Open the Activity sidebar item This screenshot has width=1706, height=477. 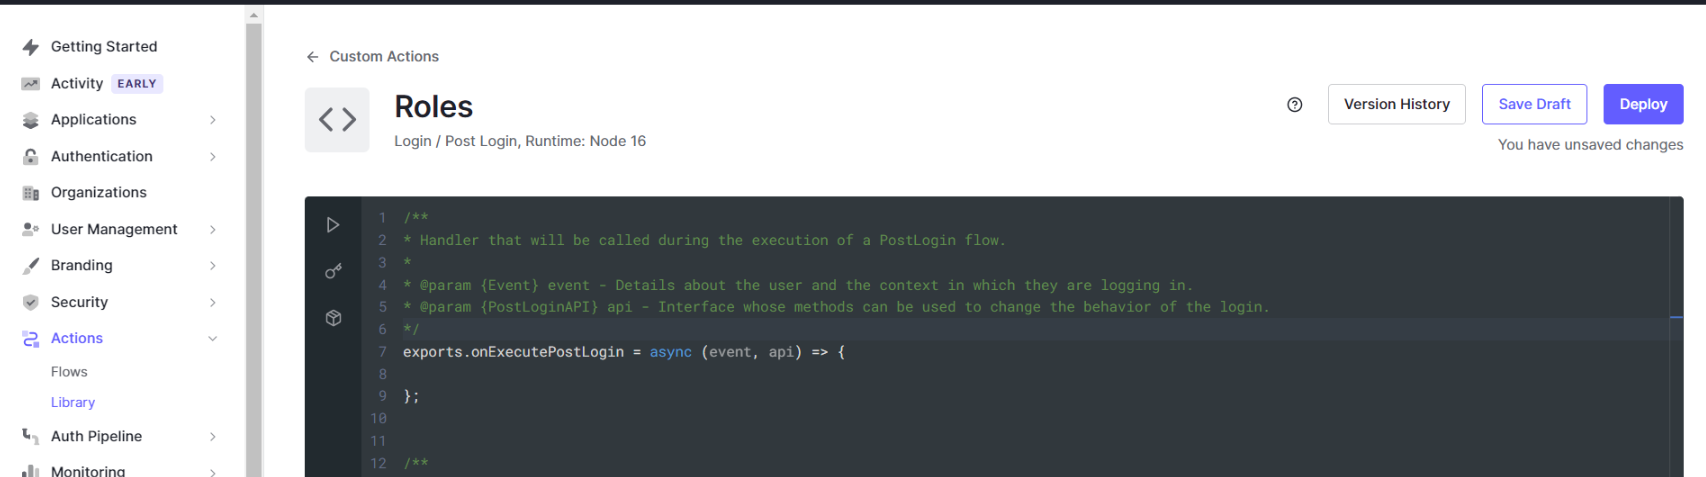pyautogui.click(x=77, y=84)
